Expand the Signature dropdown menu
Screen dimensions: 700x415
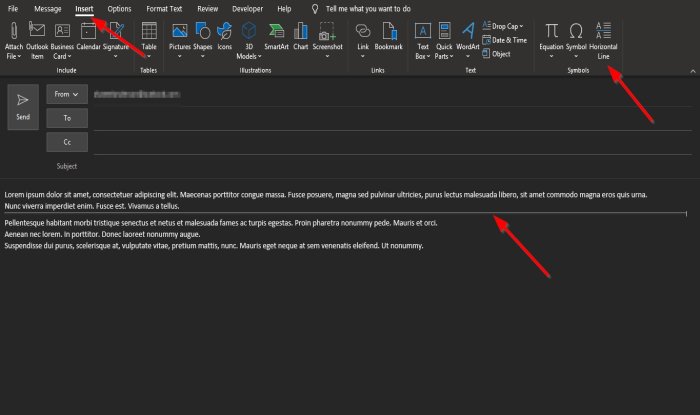click(116, 57)
